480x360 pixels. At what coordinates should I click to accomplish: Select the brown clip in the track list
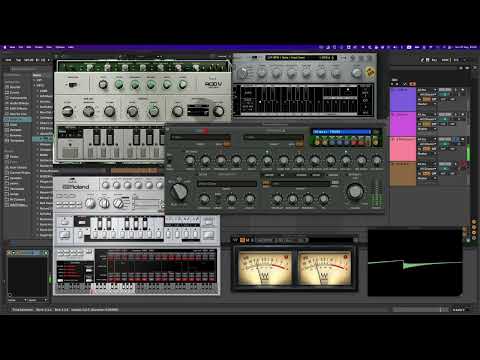(x=403, y=174)
